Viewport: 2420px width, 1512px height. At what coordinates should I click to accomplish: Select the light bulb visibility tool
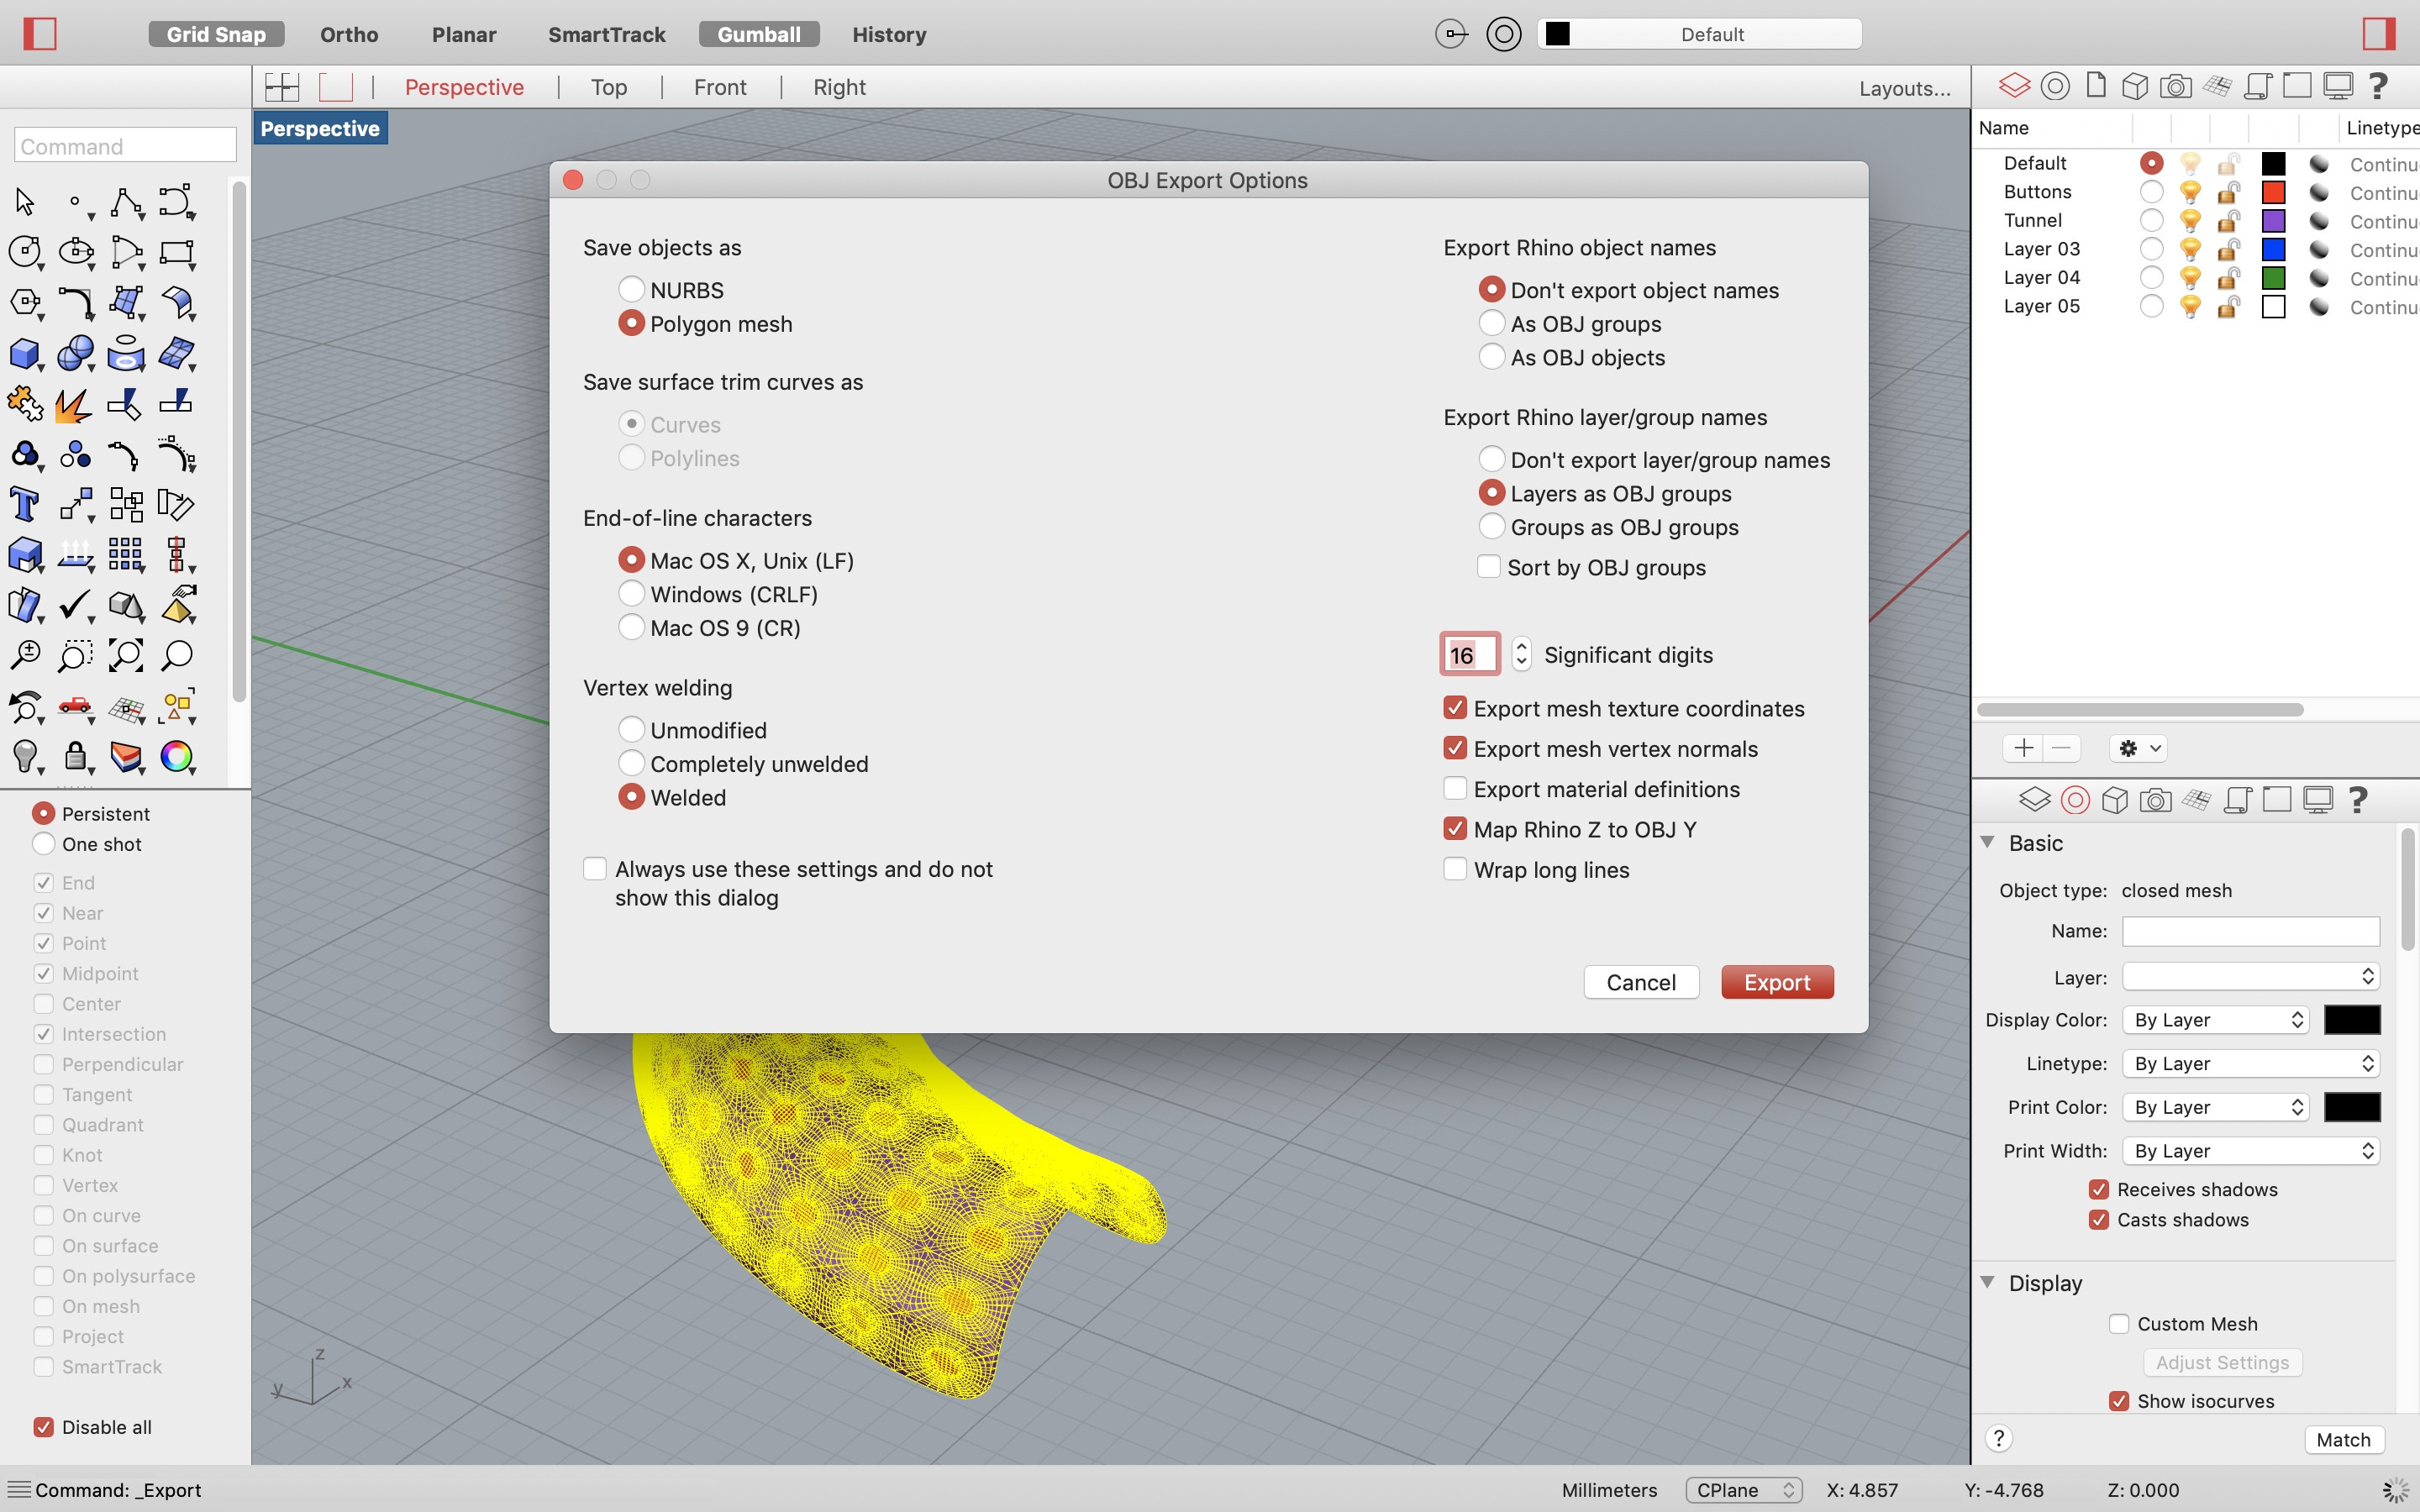pos(25,756)
